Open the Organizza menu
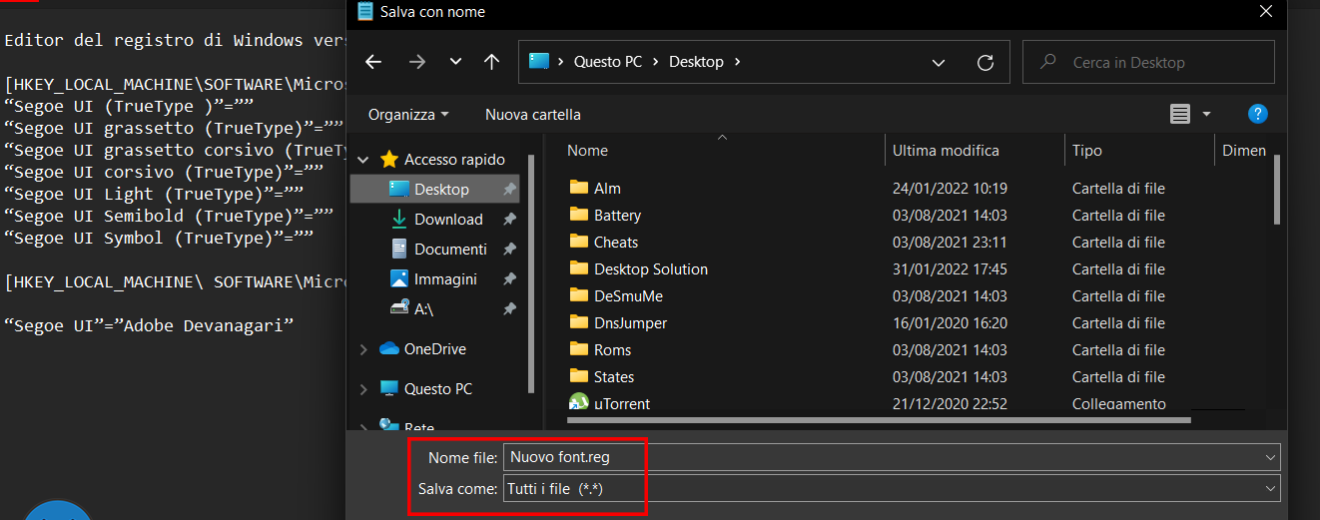Image resolution: width=1320 pixels, height=520 pixels. [x=408, y=114]
